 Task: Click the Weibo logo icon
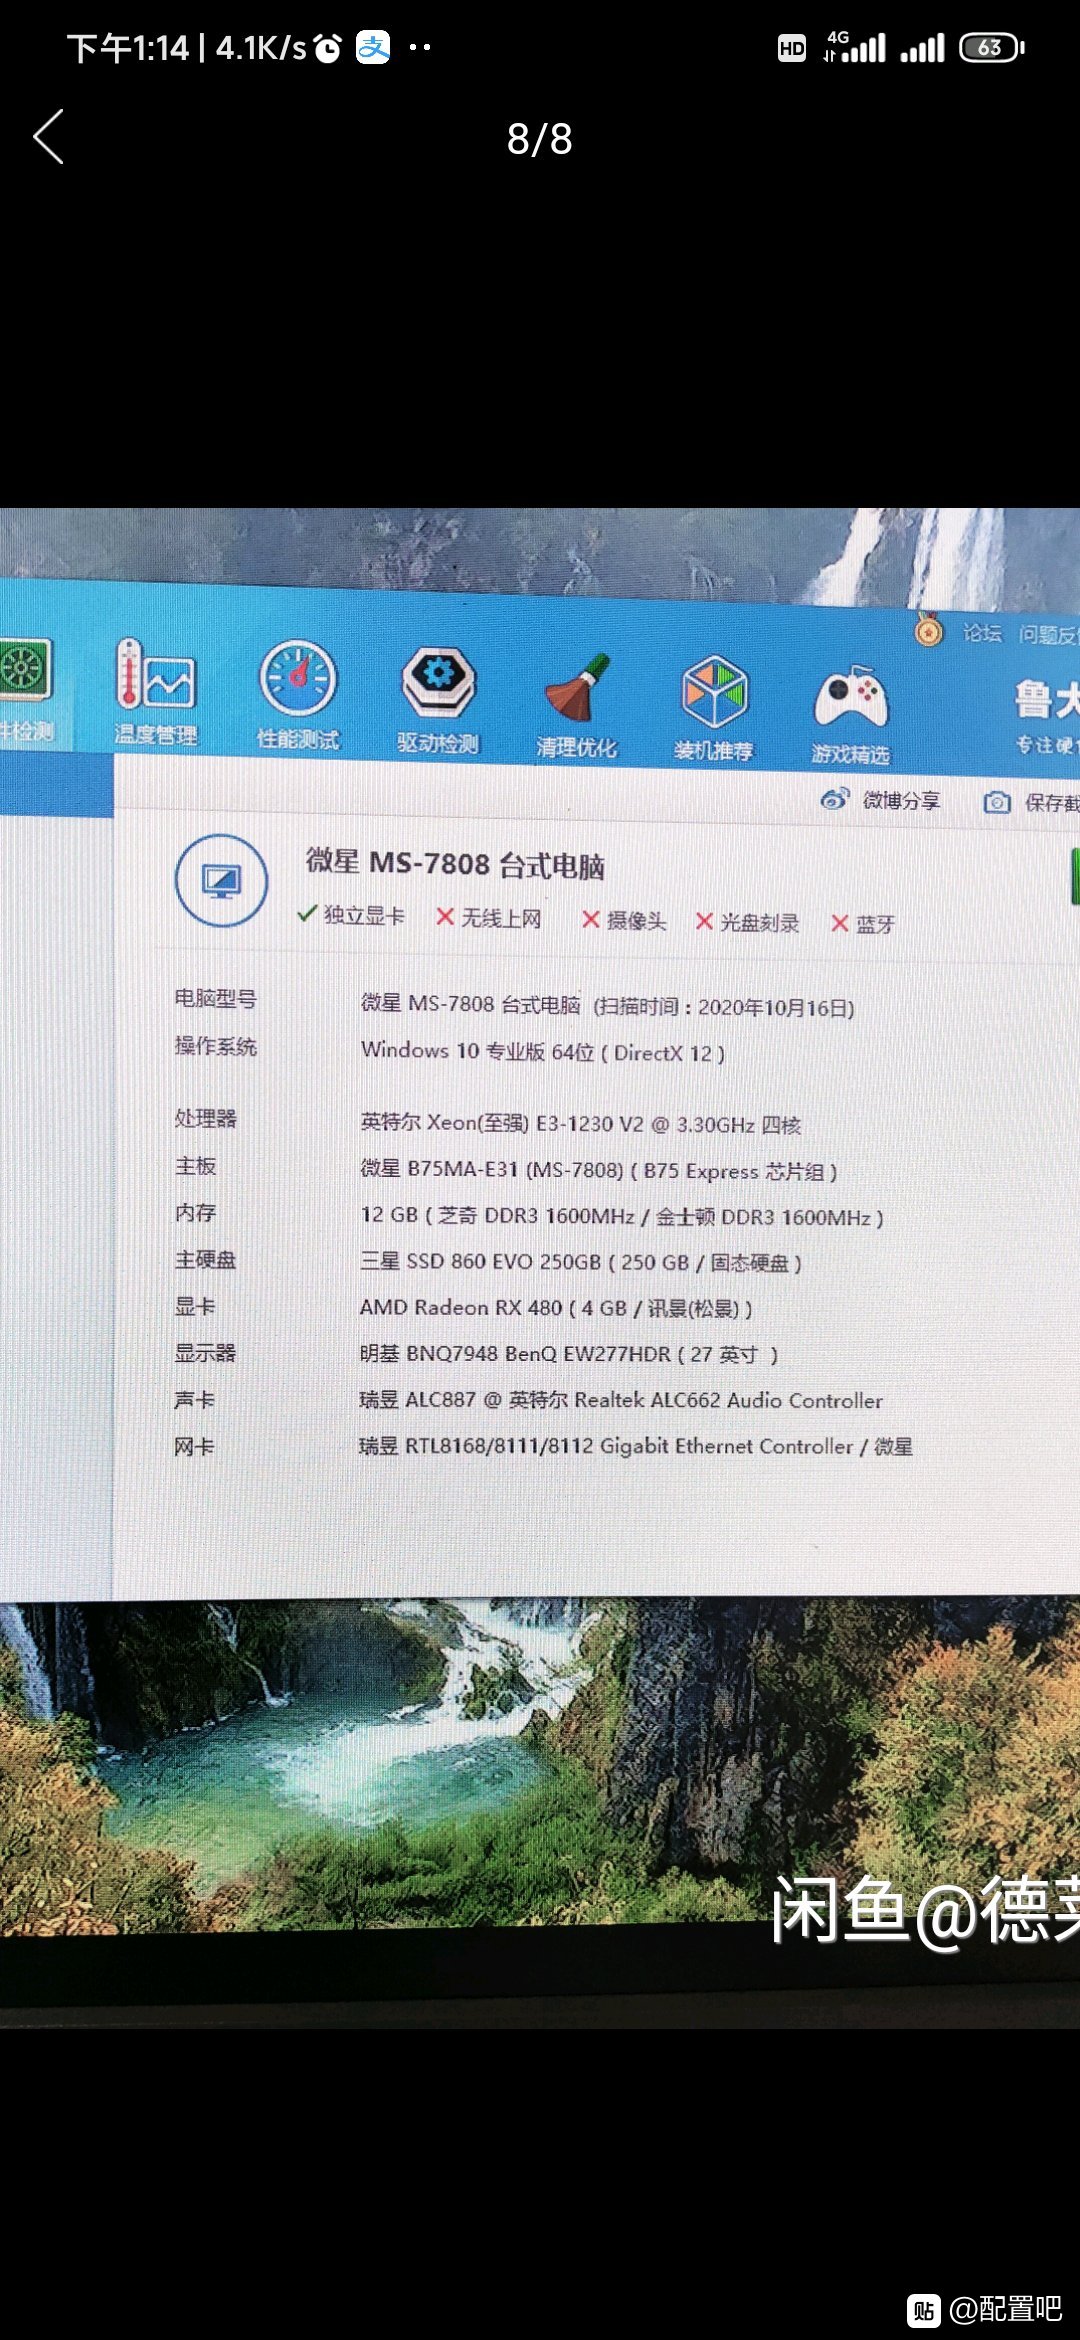(x=835, y=798)
